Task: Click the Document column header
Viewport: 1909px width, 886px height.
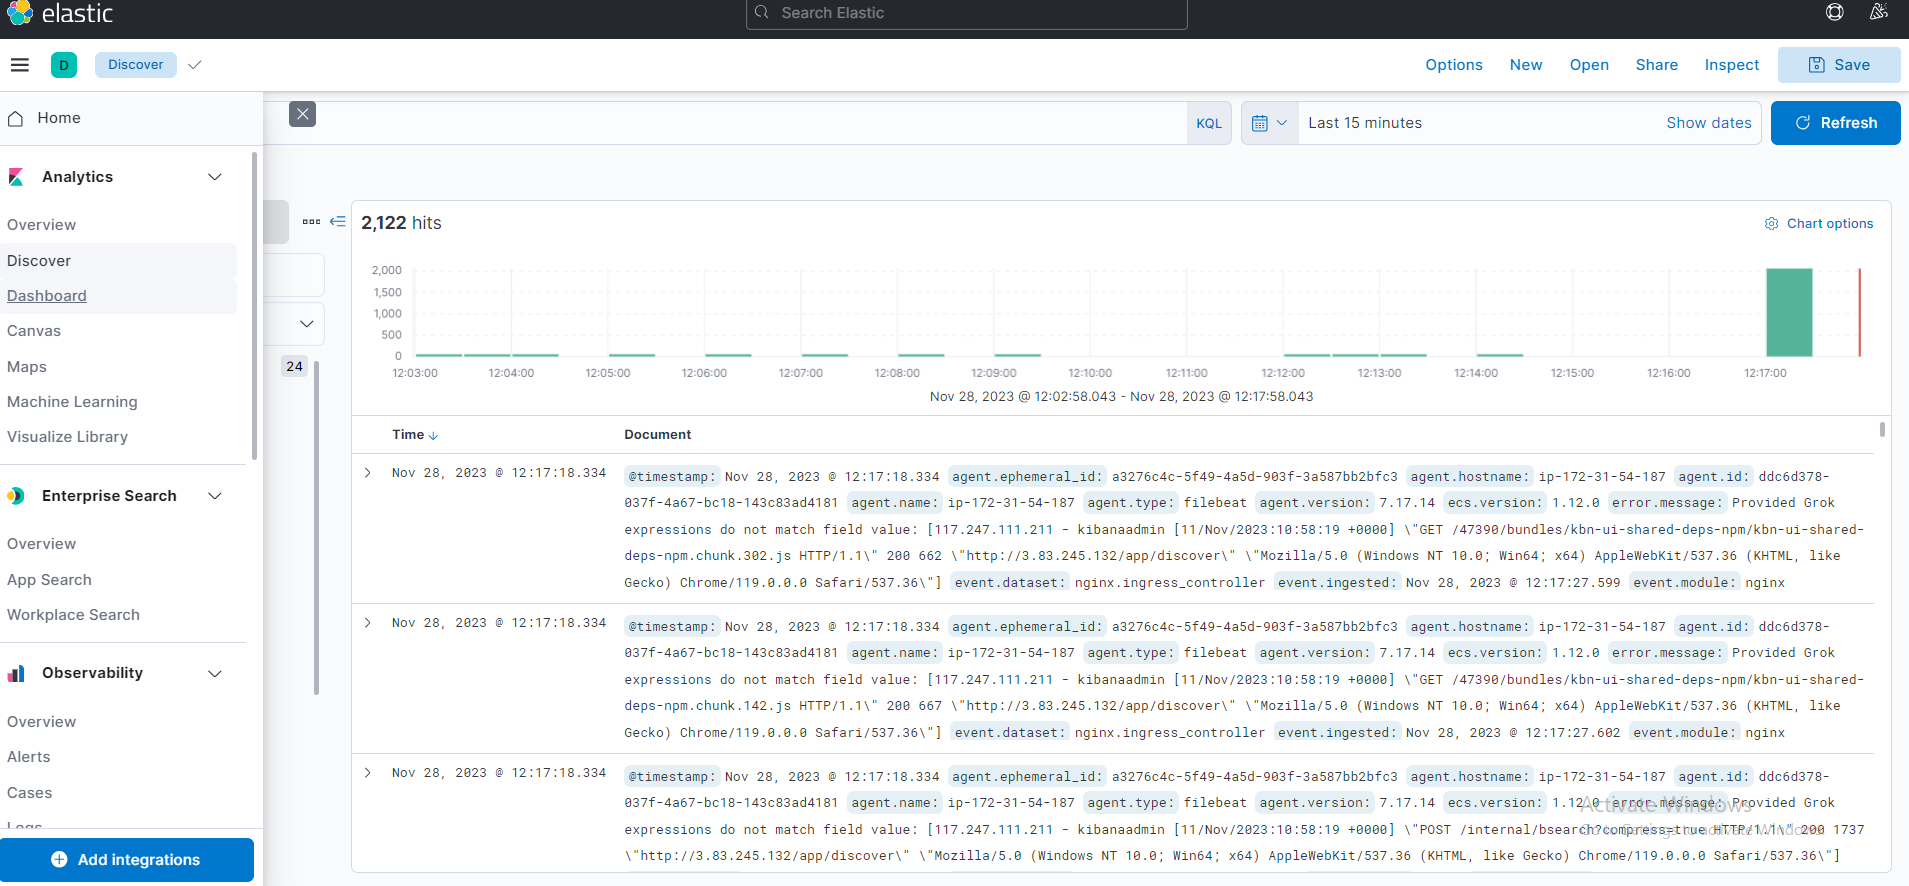Action: [657, 435]
